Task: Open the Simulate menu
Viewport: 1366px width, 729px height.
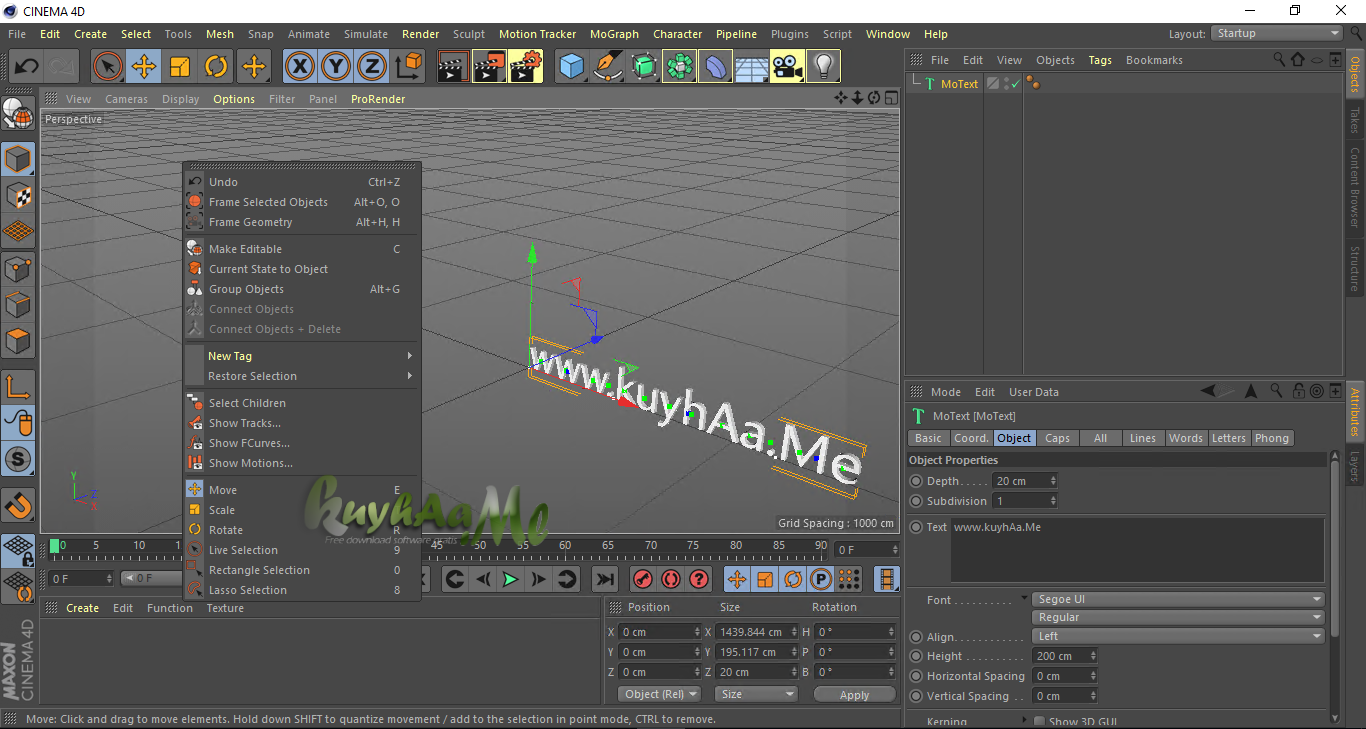Action: click(x=366, y=34)
